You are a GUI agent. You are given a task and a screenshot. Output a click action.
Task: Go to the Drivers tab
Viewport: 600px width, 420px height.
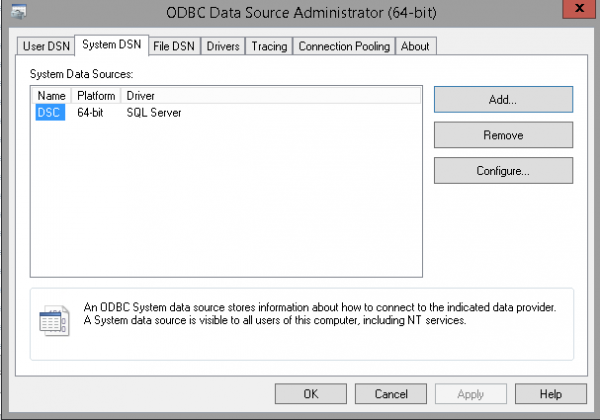223,46
